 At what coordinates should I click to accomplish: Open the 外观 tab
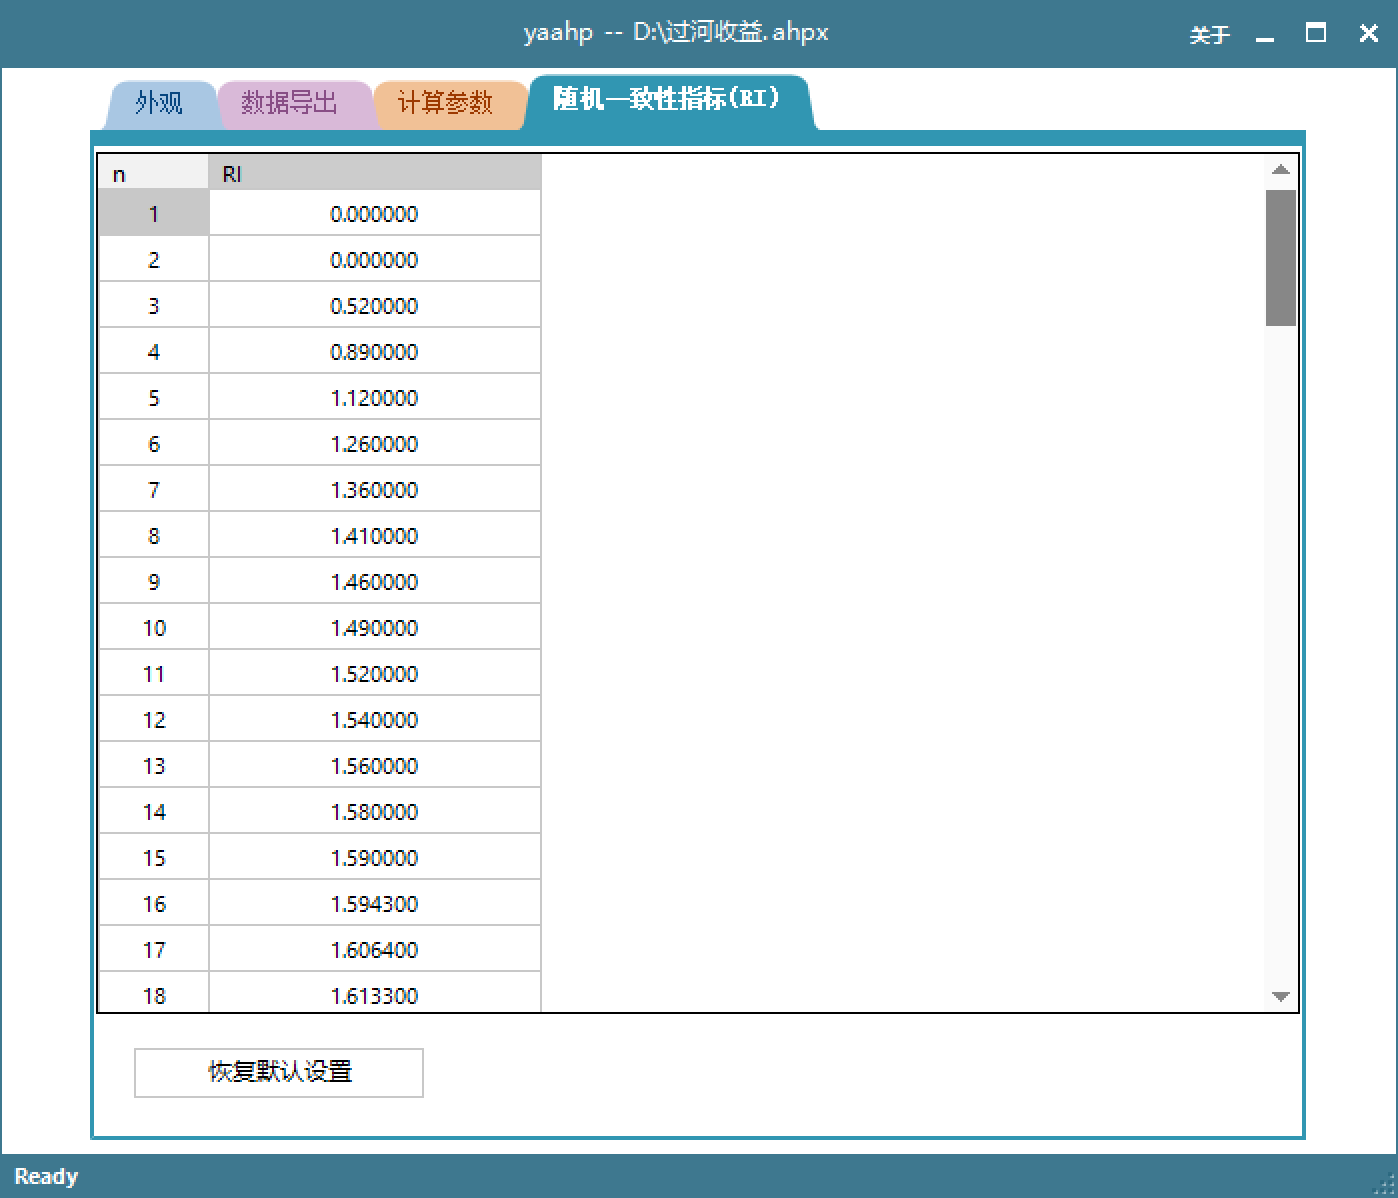pos(159,103)
